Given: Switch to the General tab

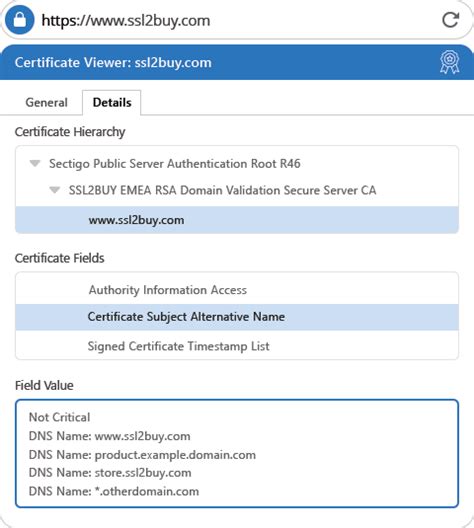Looking at the screenshot, I should click(46, 102).
